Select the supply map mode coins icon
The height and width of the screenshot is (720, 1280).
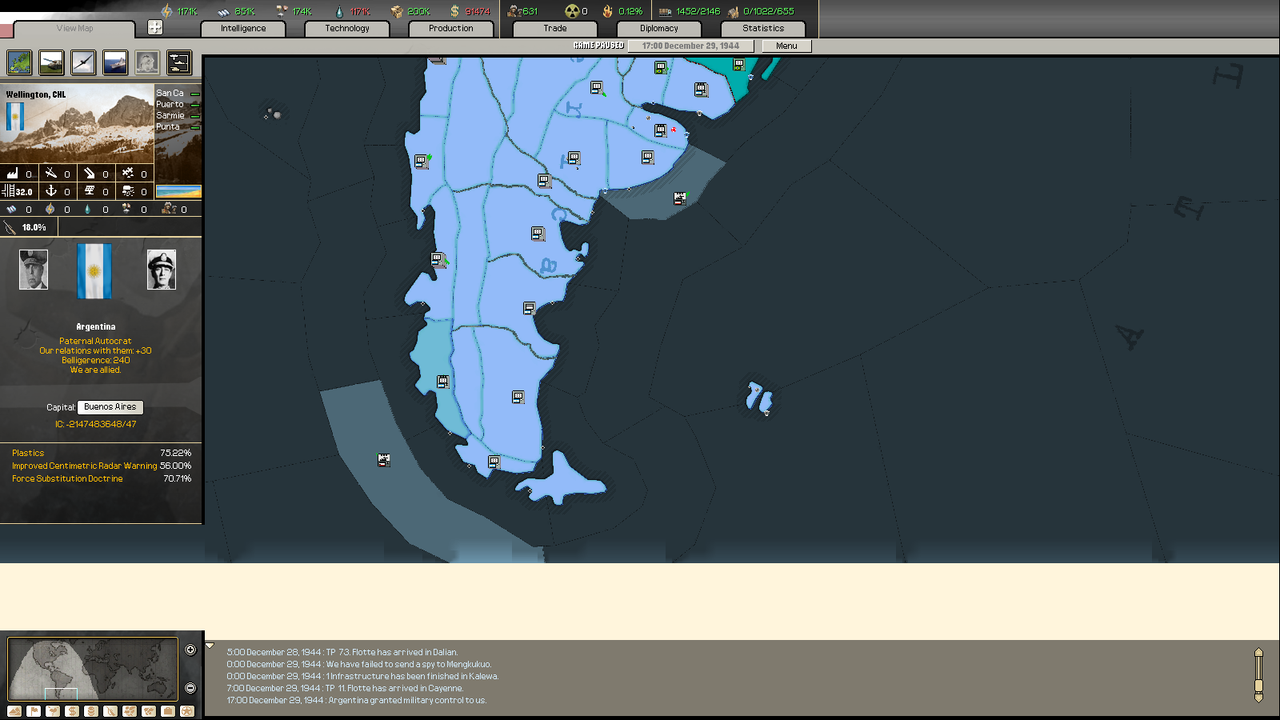pos(91,711)
